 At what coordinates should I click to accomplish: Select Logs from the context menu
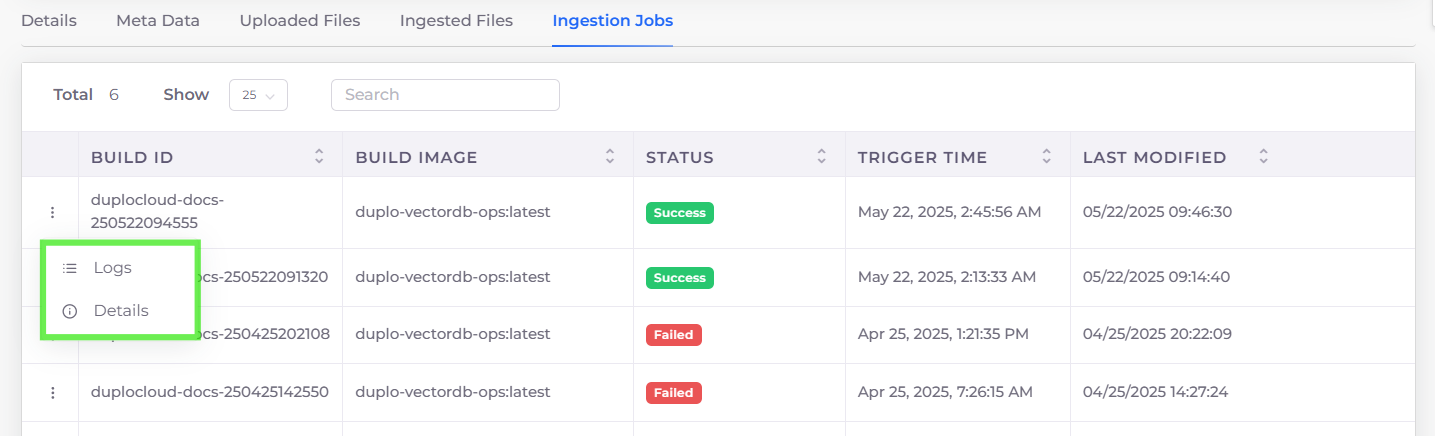tap(113, 268)
